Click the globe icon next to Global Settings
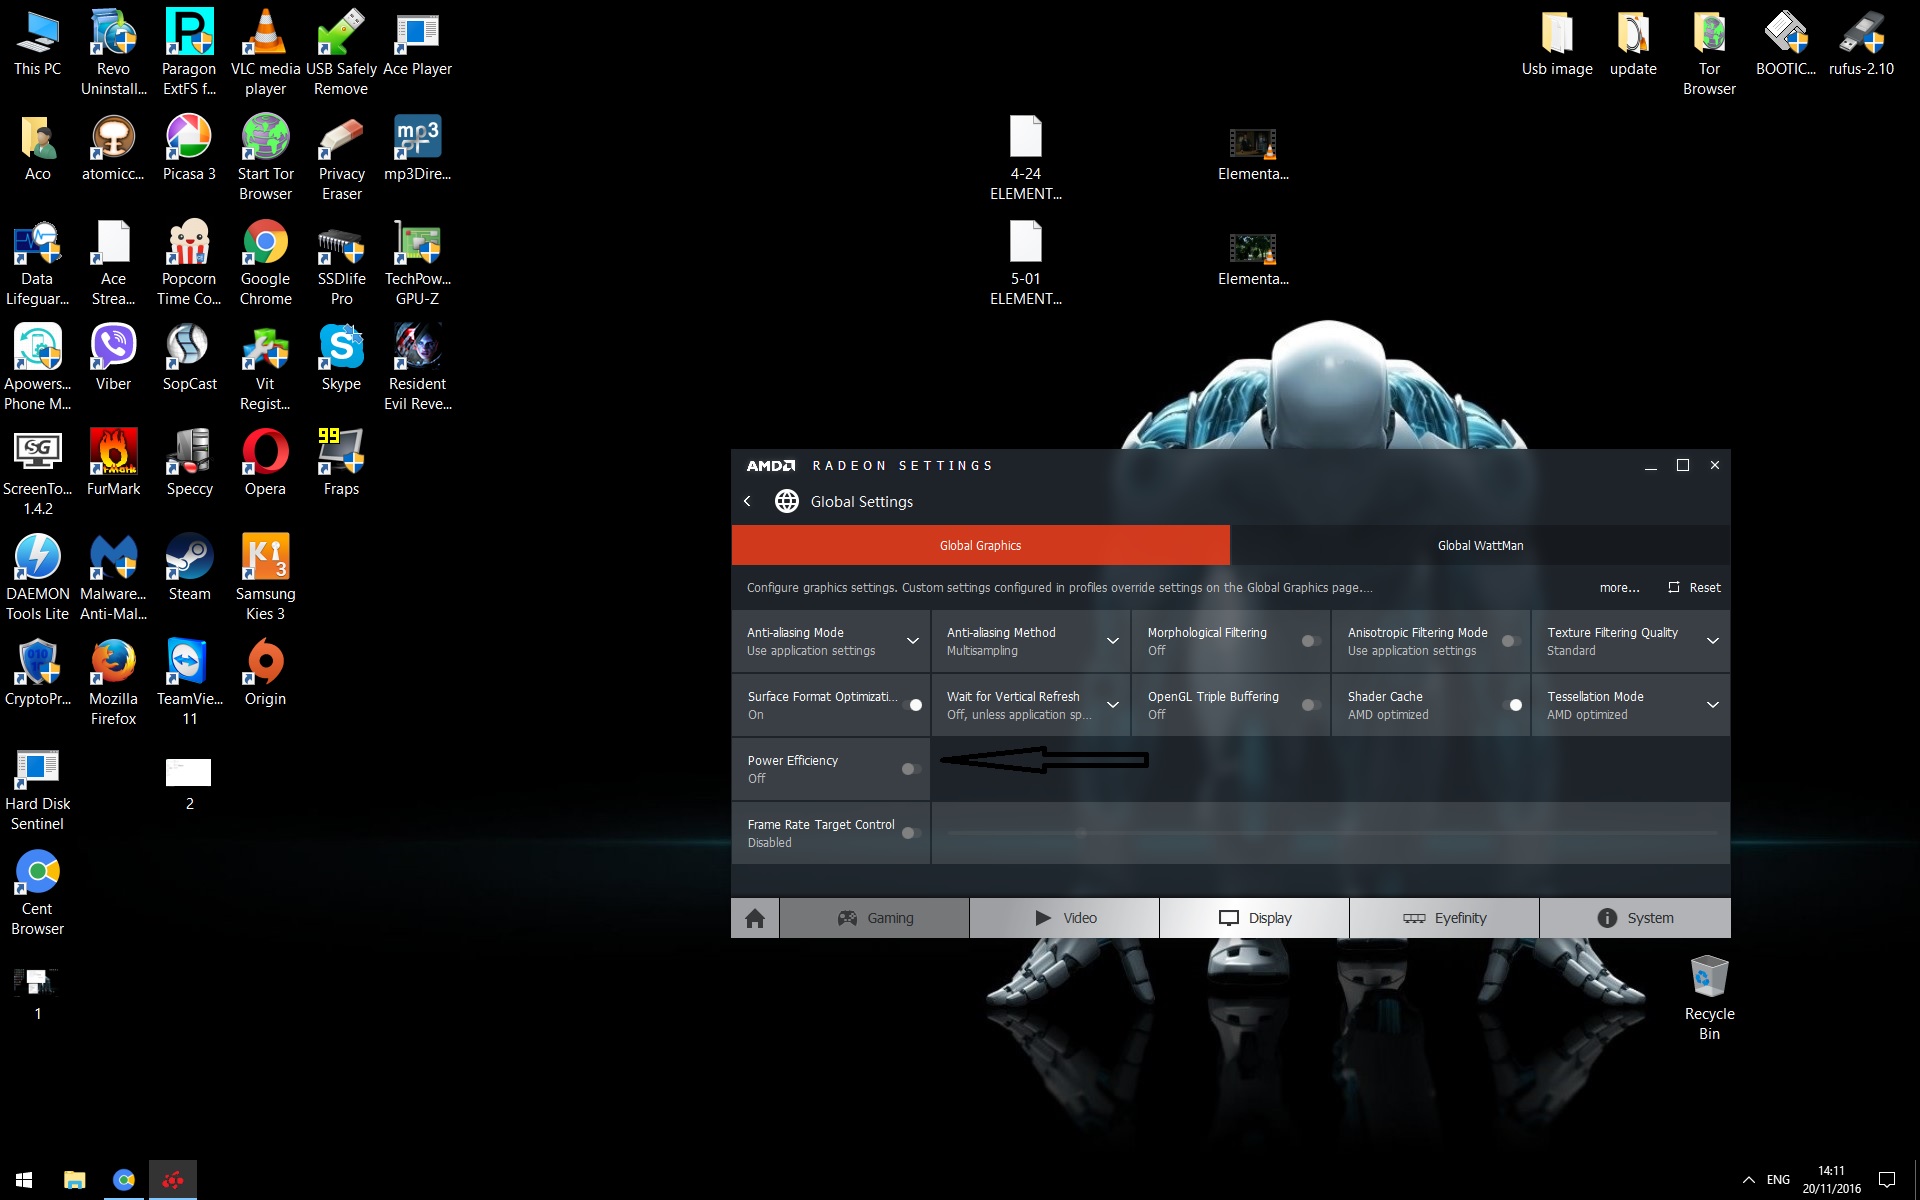 787,501
